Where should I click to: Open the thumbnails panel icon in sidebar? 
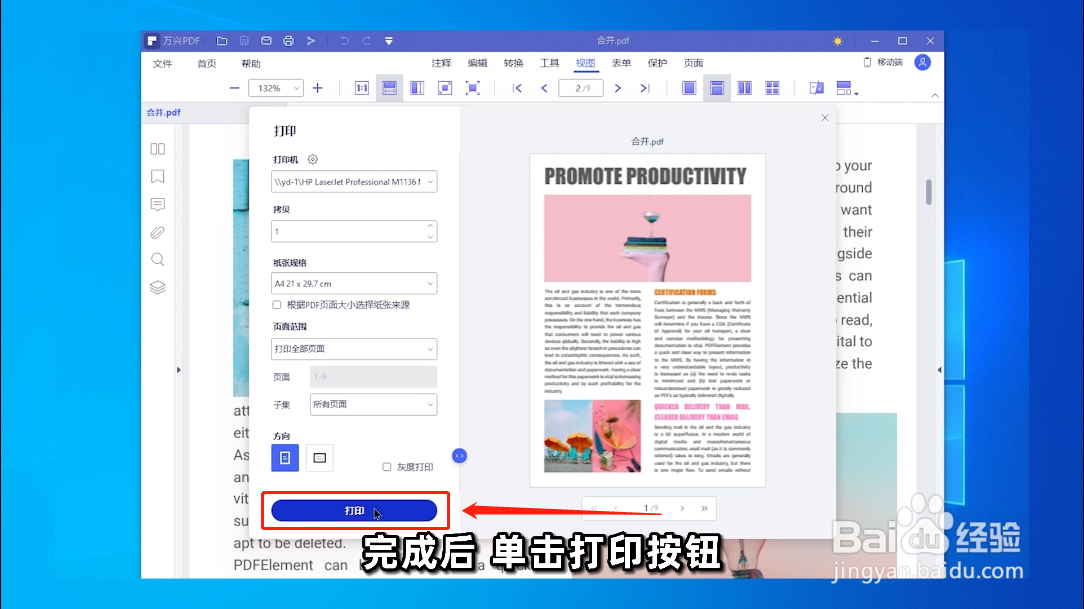[x=158, y=149]
